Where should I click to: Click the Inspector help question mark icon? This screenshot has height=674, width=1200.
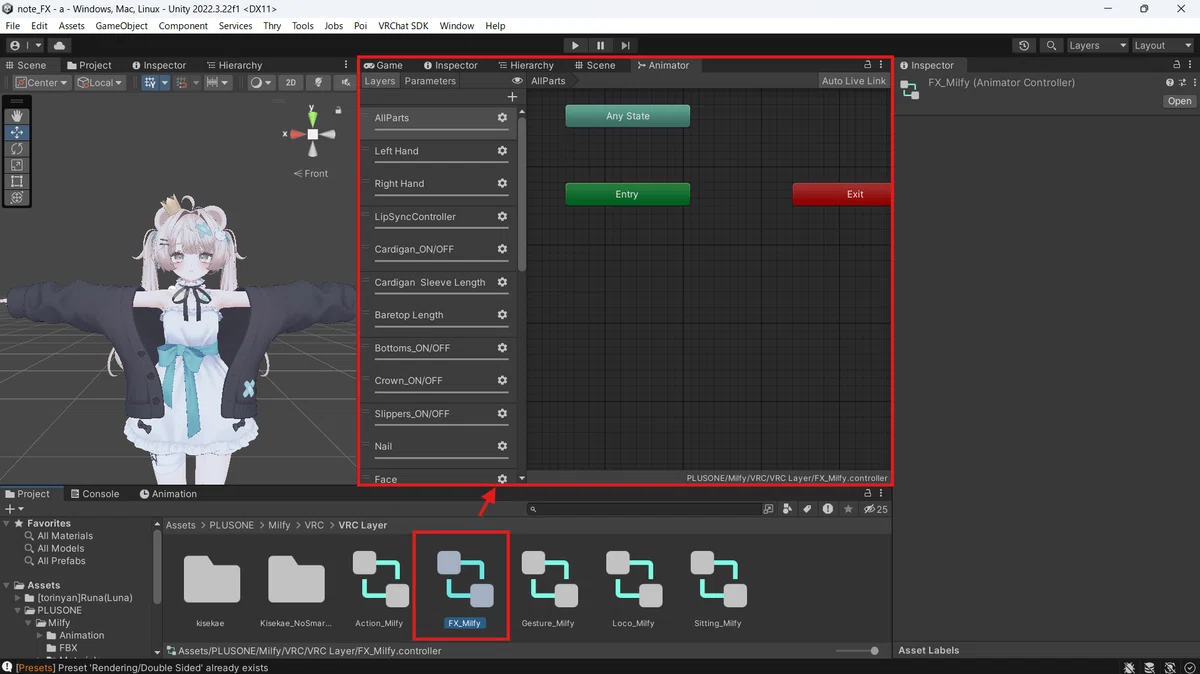coord(1169,83)
